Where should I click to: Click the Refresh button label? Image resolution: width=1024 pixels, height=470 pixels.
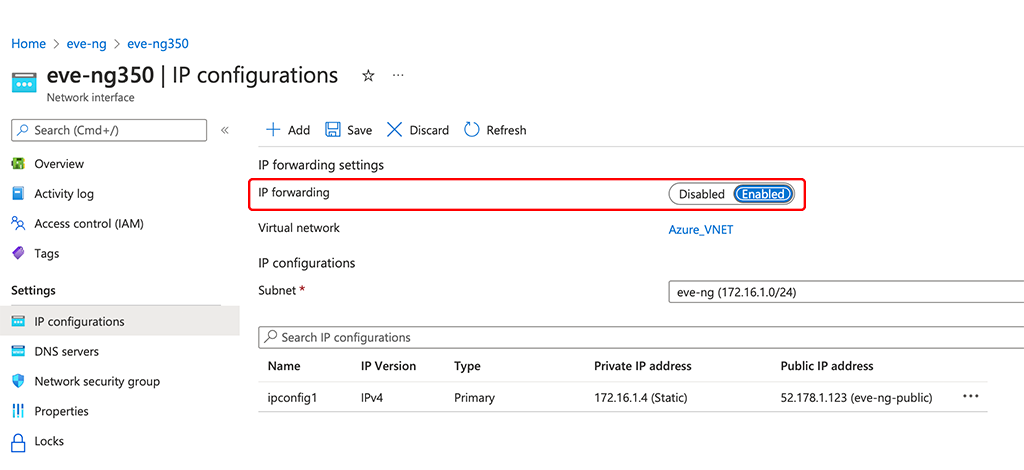click(x=506, y=130)
